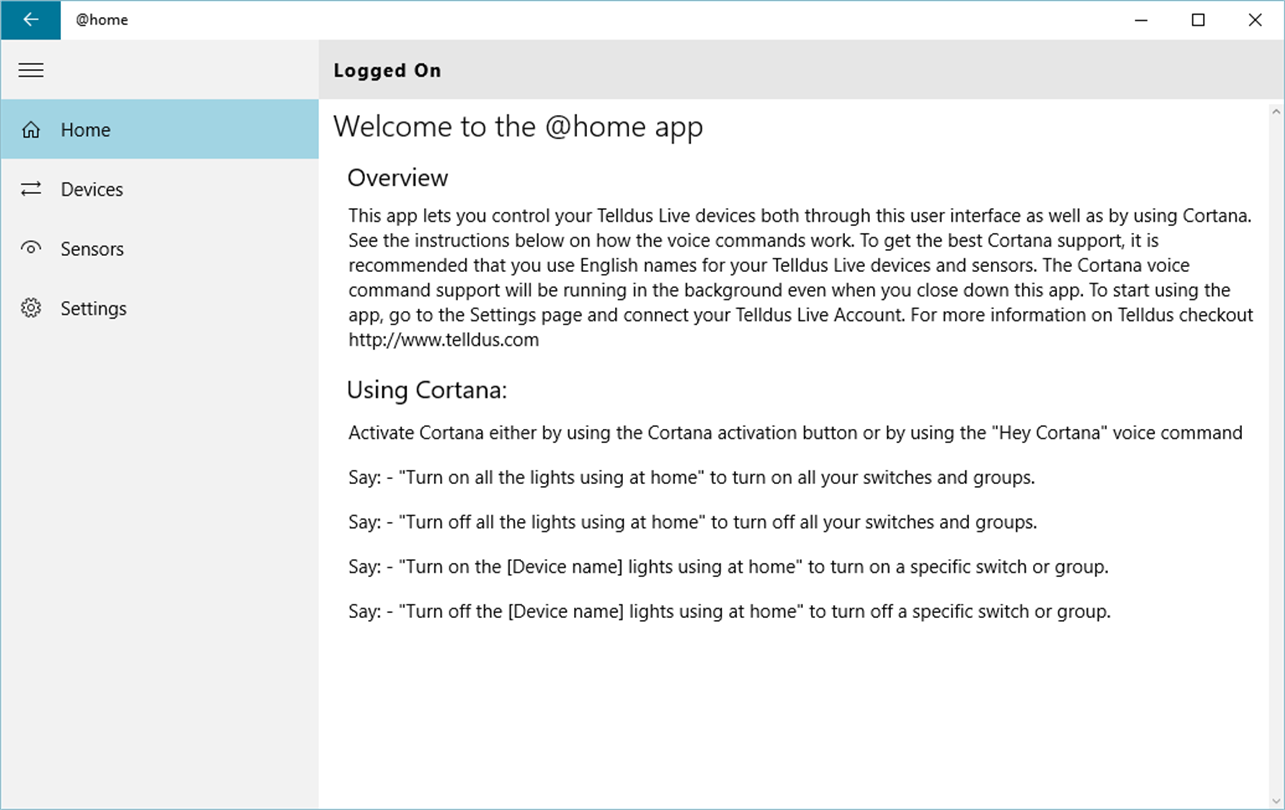
Task: Go to the Sensors page label
Action: coord(92,249)
